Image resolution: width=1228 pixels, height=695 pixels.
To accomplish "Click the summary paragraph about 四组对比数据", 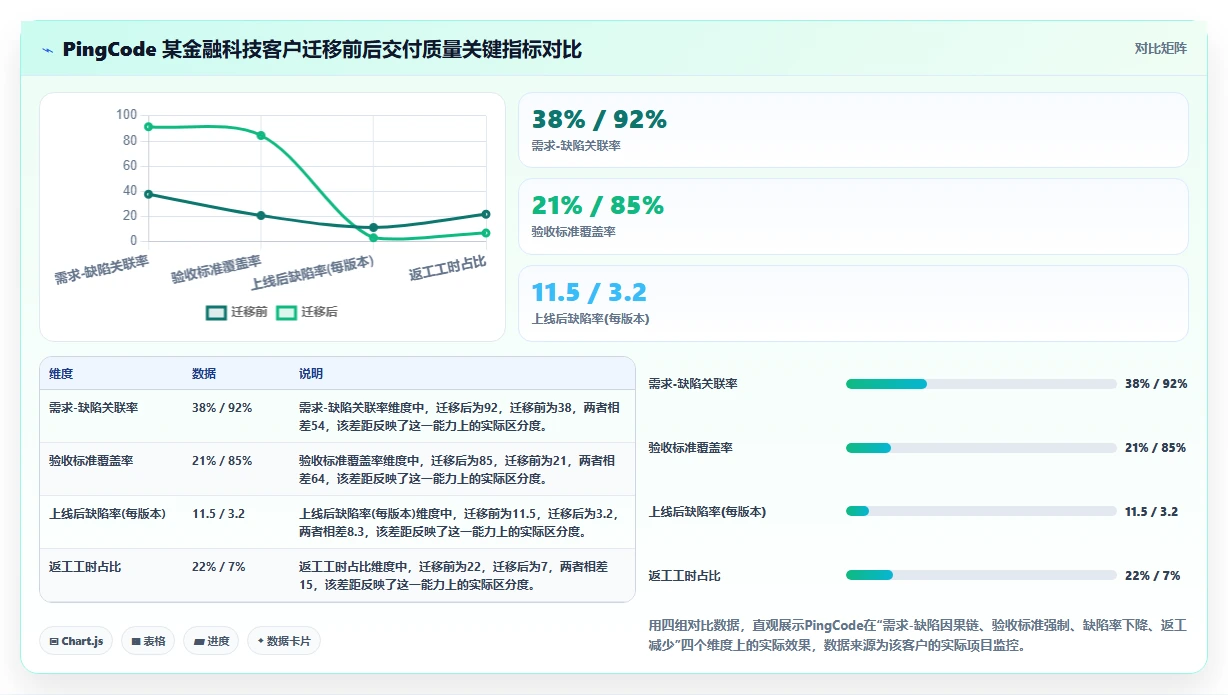I will click(x=918, y=635).
